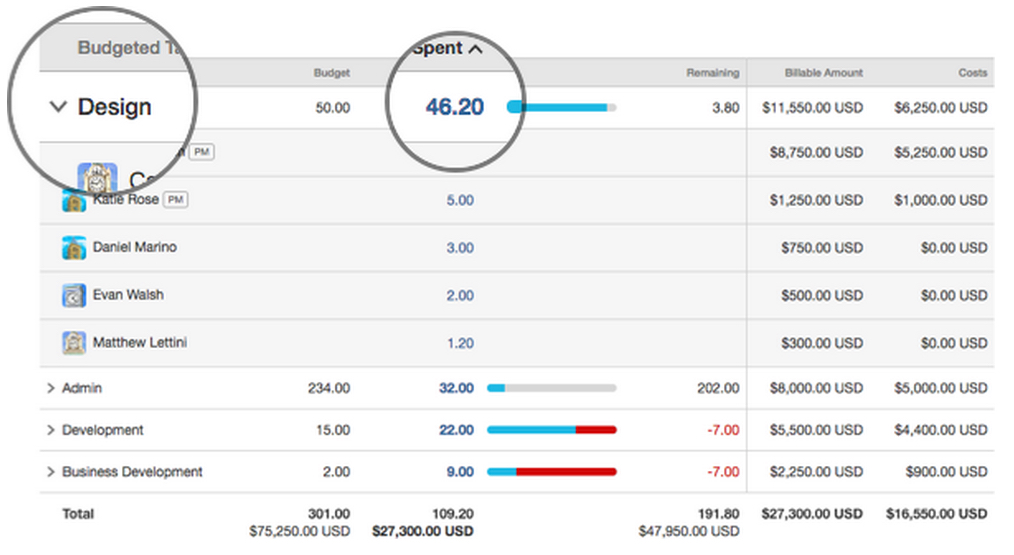
Task: Select the Business Development task label
Action: [x=133, y=472]
